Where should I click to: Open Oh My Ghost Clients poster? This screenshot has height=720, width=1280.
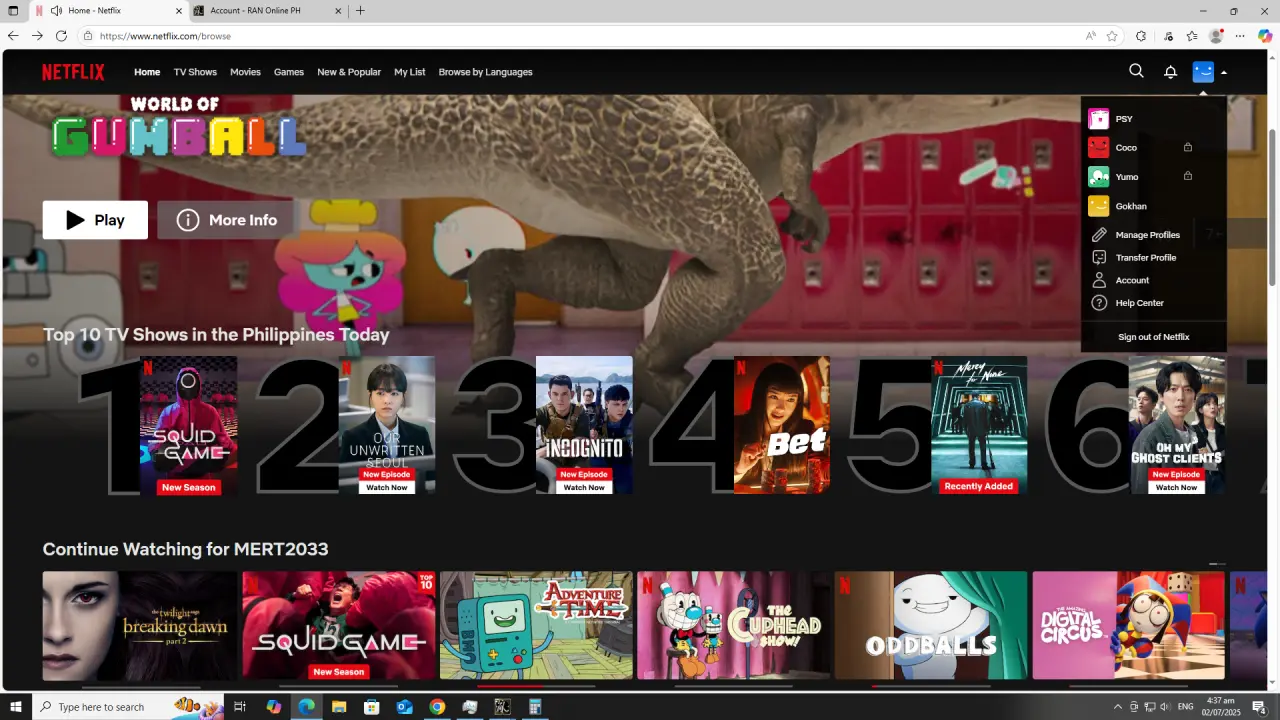click(x=1177, y=425)
